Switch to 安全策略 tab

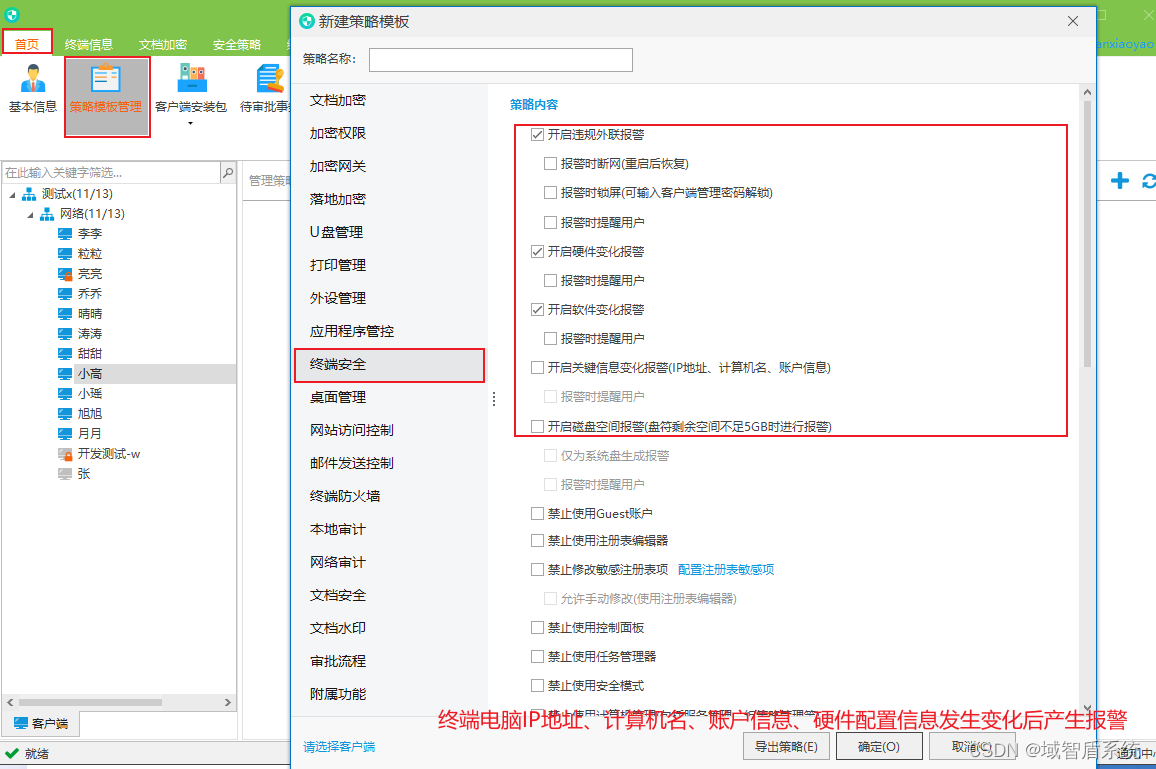point(237,44)
